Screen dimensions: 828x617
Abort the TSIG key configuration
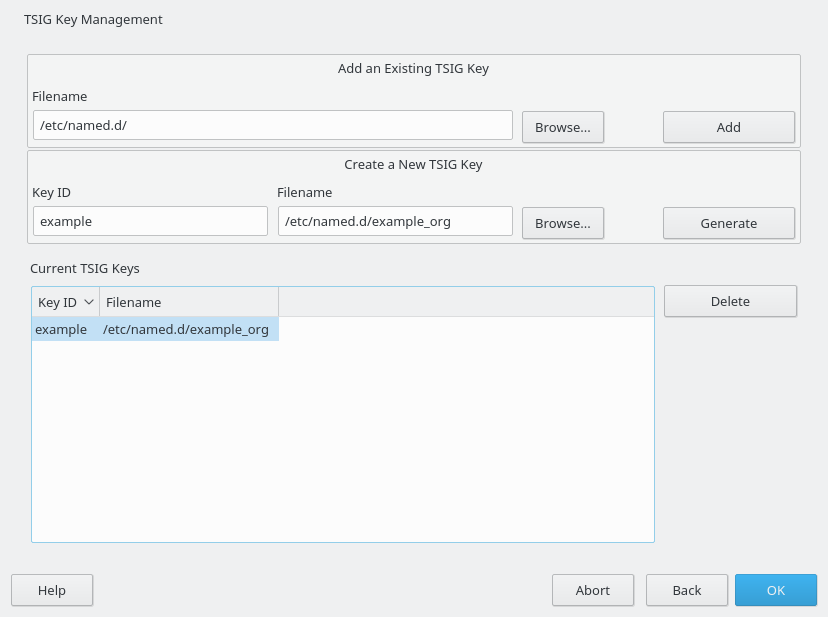click(592, 590)
